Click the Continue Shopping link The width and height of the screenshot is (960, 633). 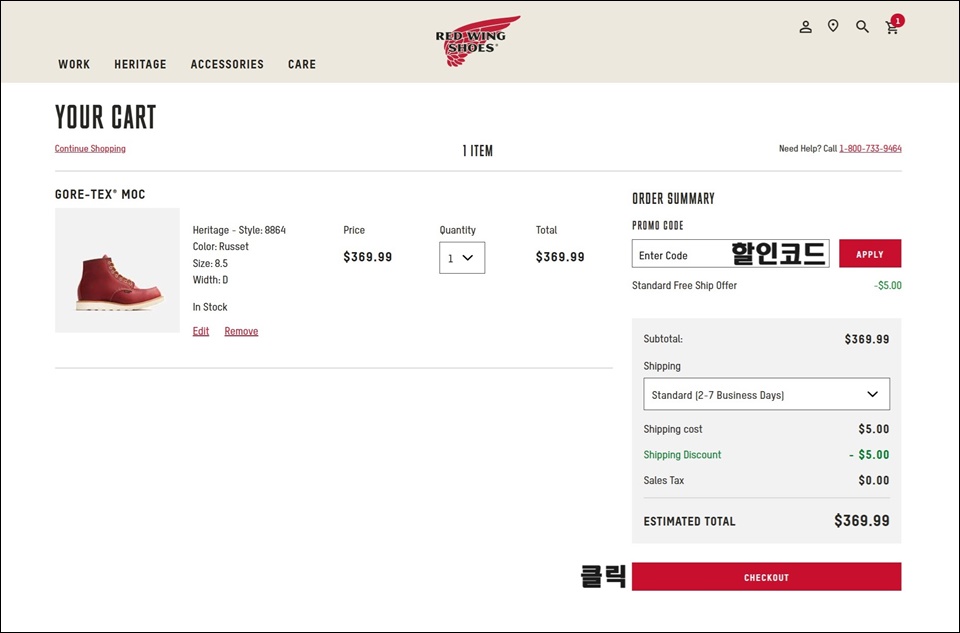point(90,149)
